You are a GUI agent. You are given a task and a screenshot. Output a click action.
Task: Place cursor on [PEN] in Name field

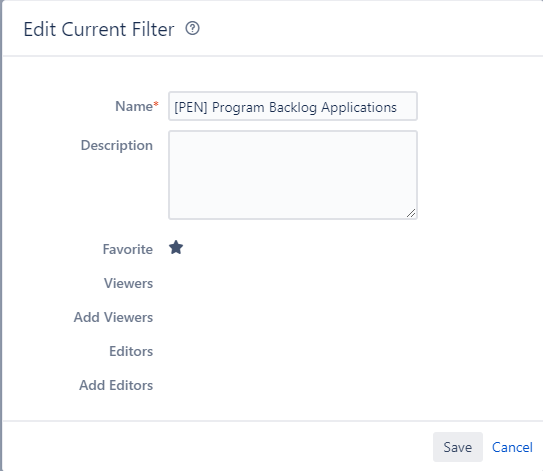(x=191, y=107)
